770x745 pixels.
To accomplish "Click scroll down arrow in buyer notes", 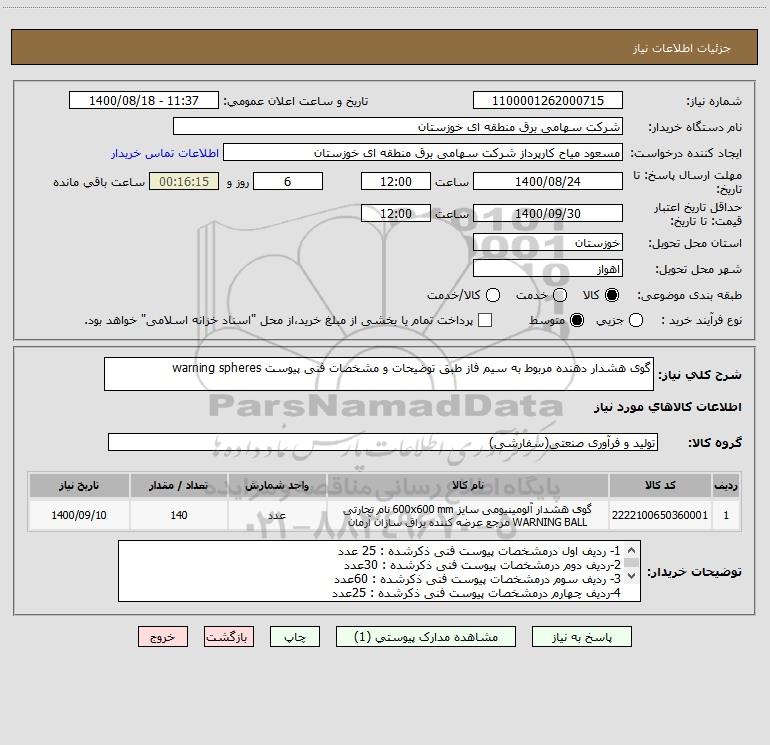I will tap(632, 575).
